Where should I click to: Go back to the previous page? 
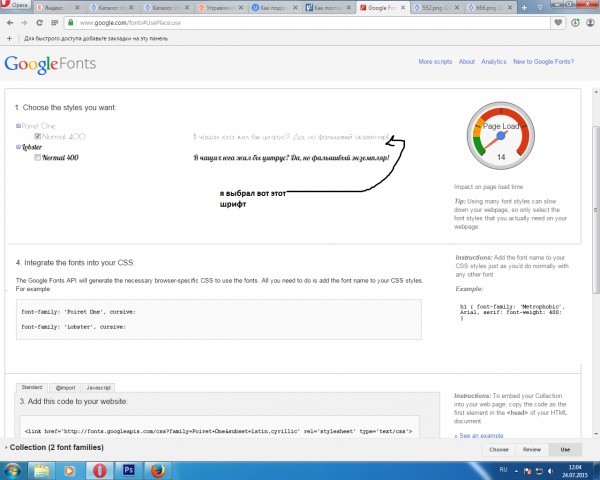[x=10, y=23]
